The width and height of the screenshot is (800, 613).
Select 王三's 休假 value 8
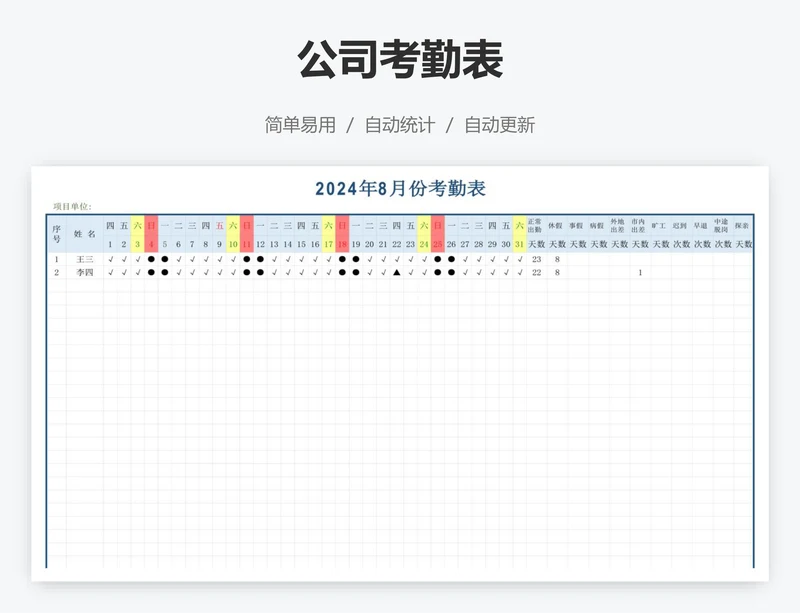click(x=557, y=259)
